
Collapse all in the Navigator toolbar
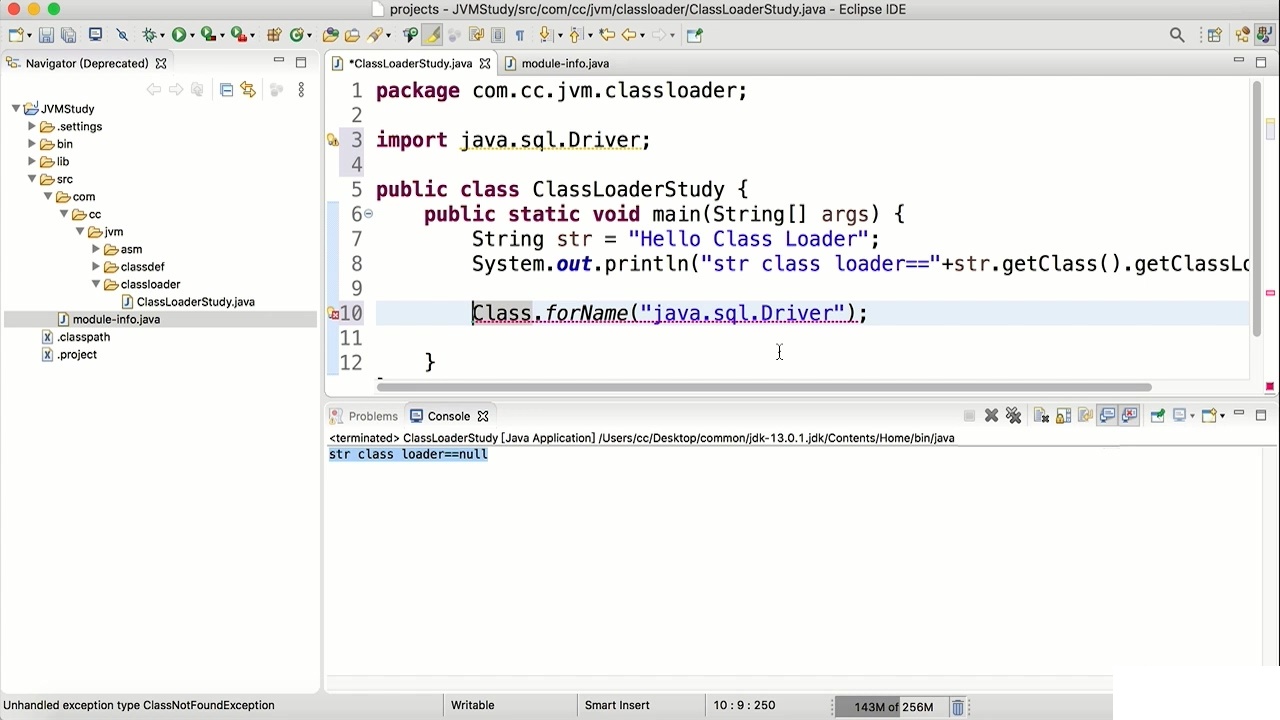pos(226,90)
